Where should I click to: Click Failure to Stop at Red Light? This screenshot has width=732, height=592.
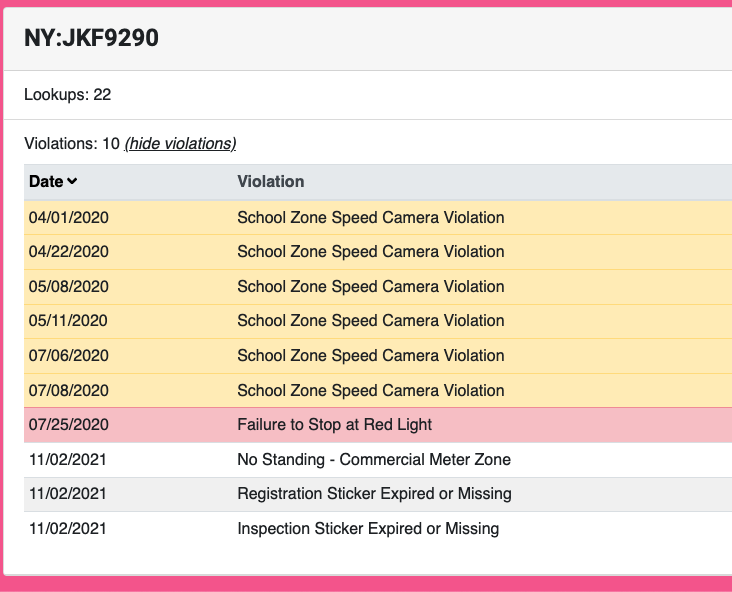[x=334, y=425]
